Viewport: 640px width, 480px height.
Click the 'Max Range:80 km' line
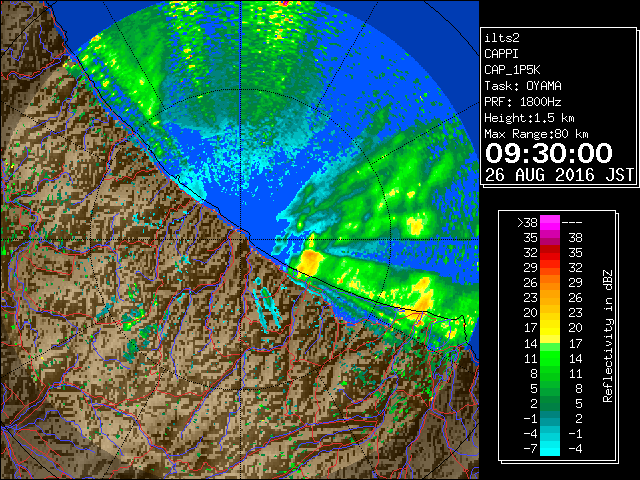(x=536, y=134)
